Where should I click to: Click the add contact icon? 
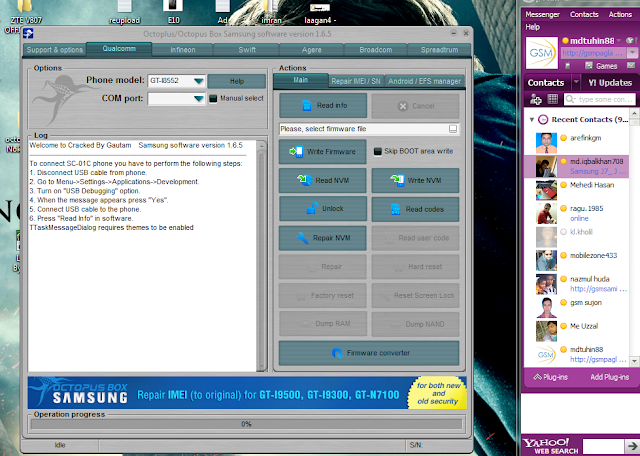pos(535,99)
